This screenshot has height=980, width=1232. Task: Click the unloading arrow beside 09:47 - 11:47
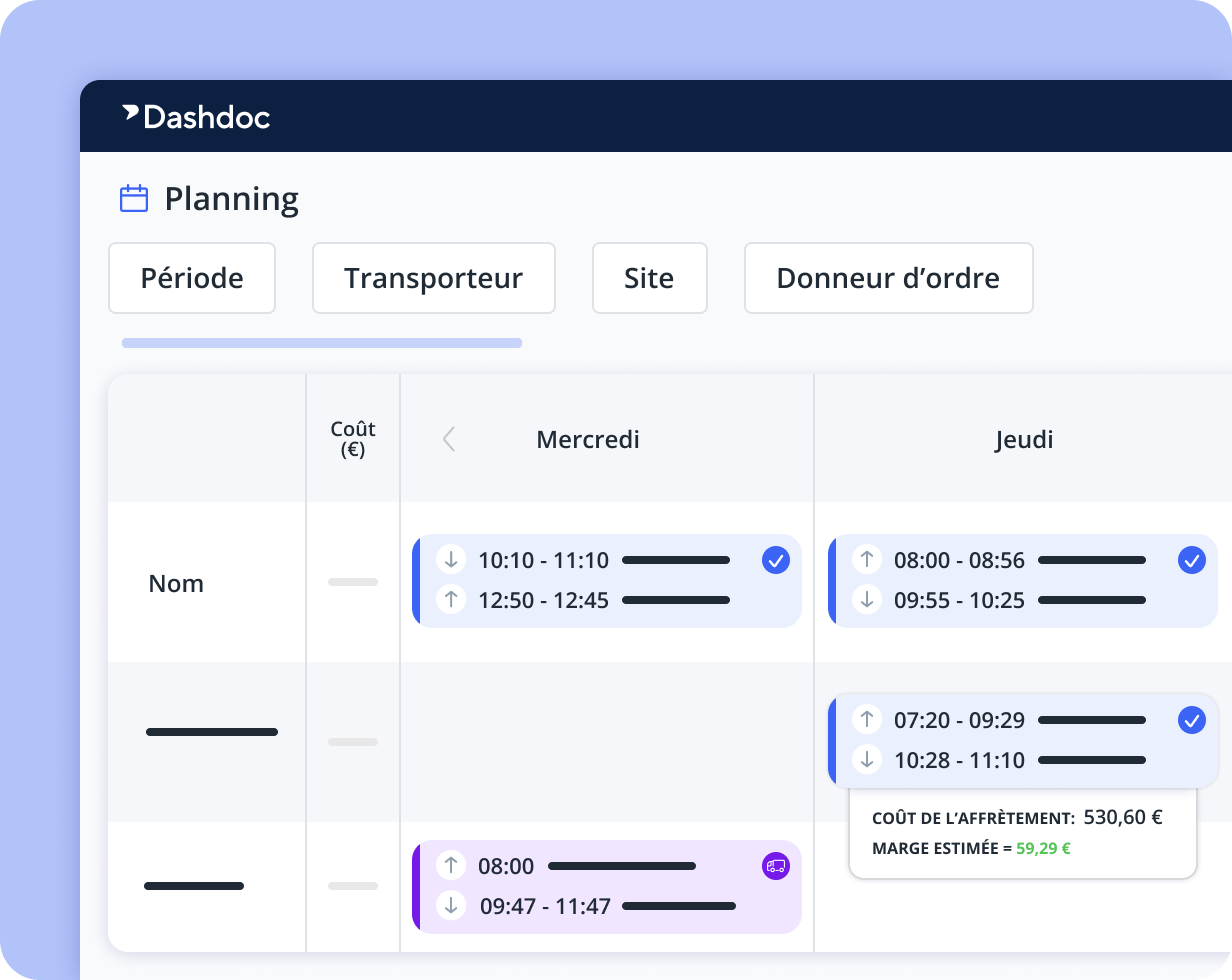click(x=451, y=906)
